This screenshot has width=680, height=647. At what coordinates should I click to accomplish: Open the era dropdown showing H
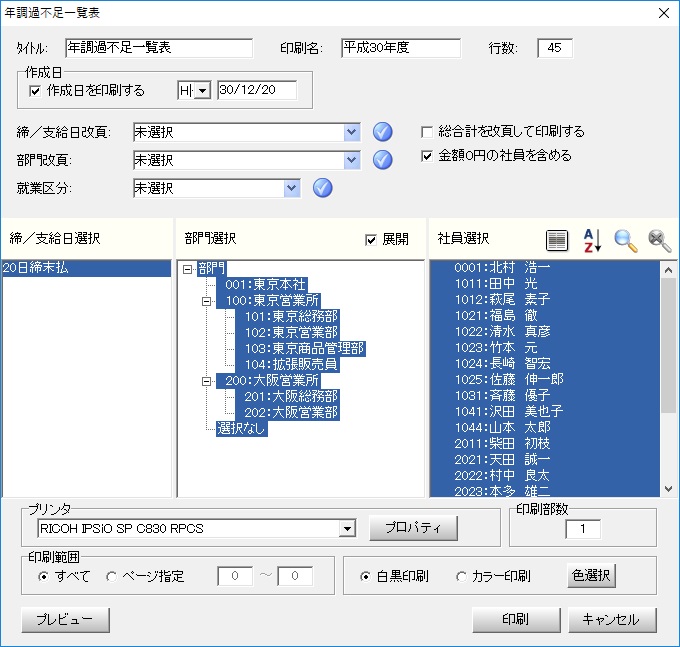pyautogui.click(x=202, y=91)
